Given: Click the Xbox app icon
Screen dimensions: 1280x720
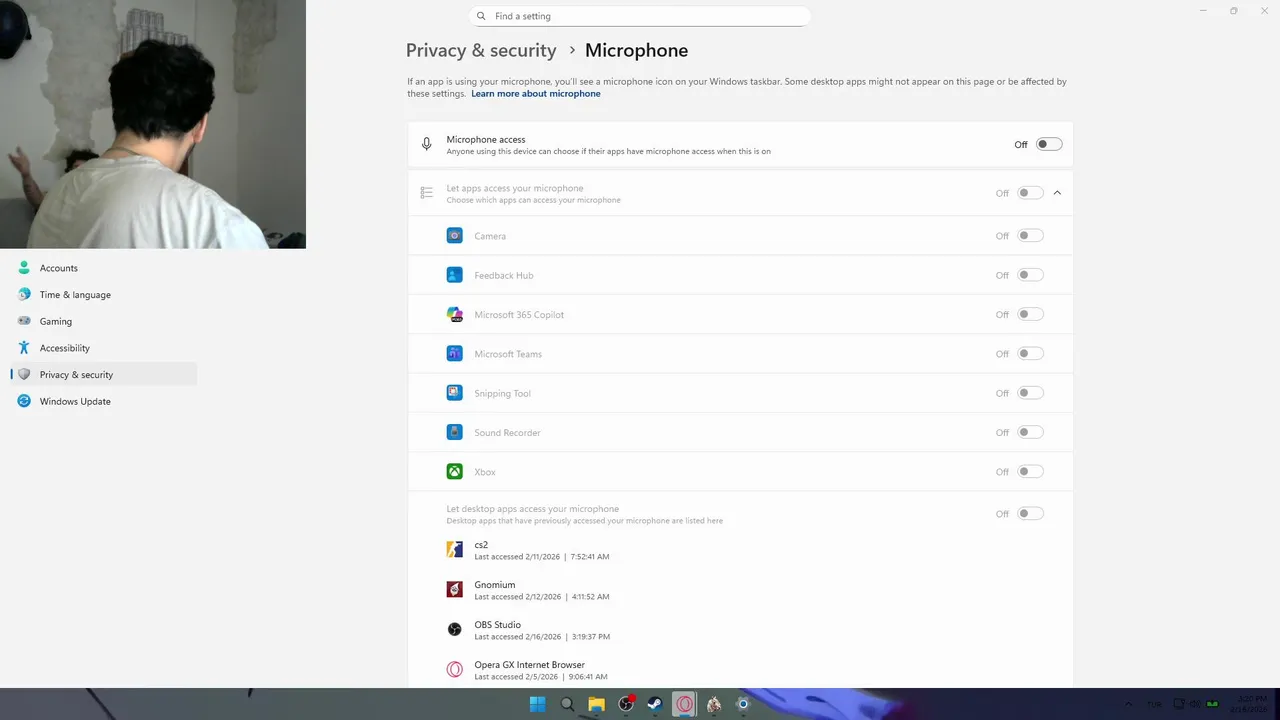Looking at the screenshot, I should click(455, 472).
